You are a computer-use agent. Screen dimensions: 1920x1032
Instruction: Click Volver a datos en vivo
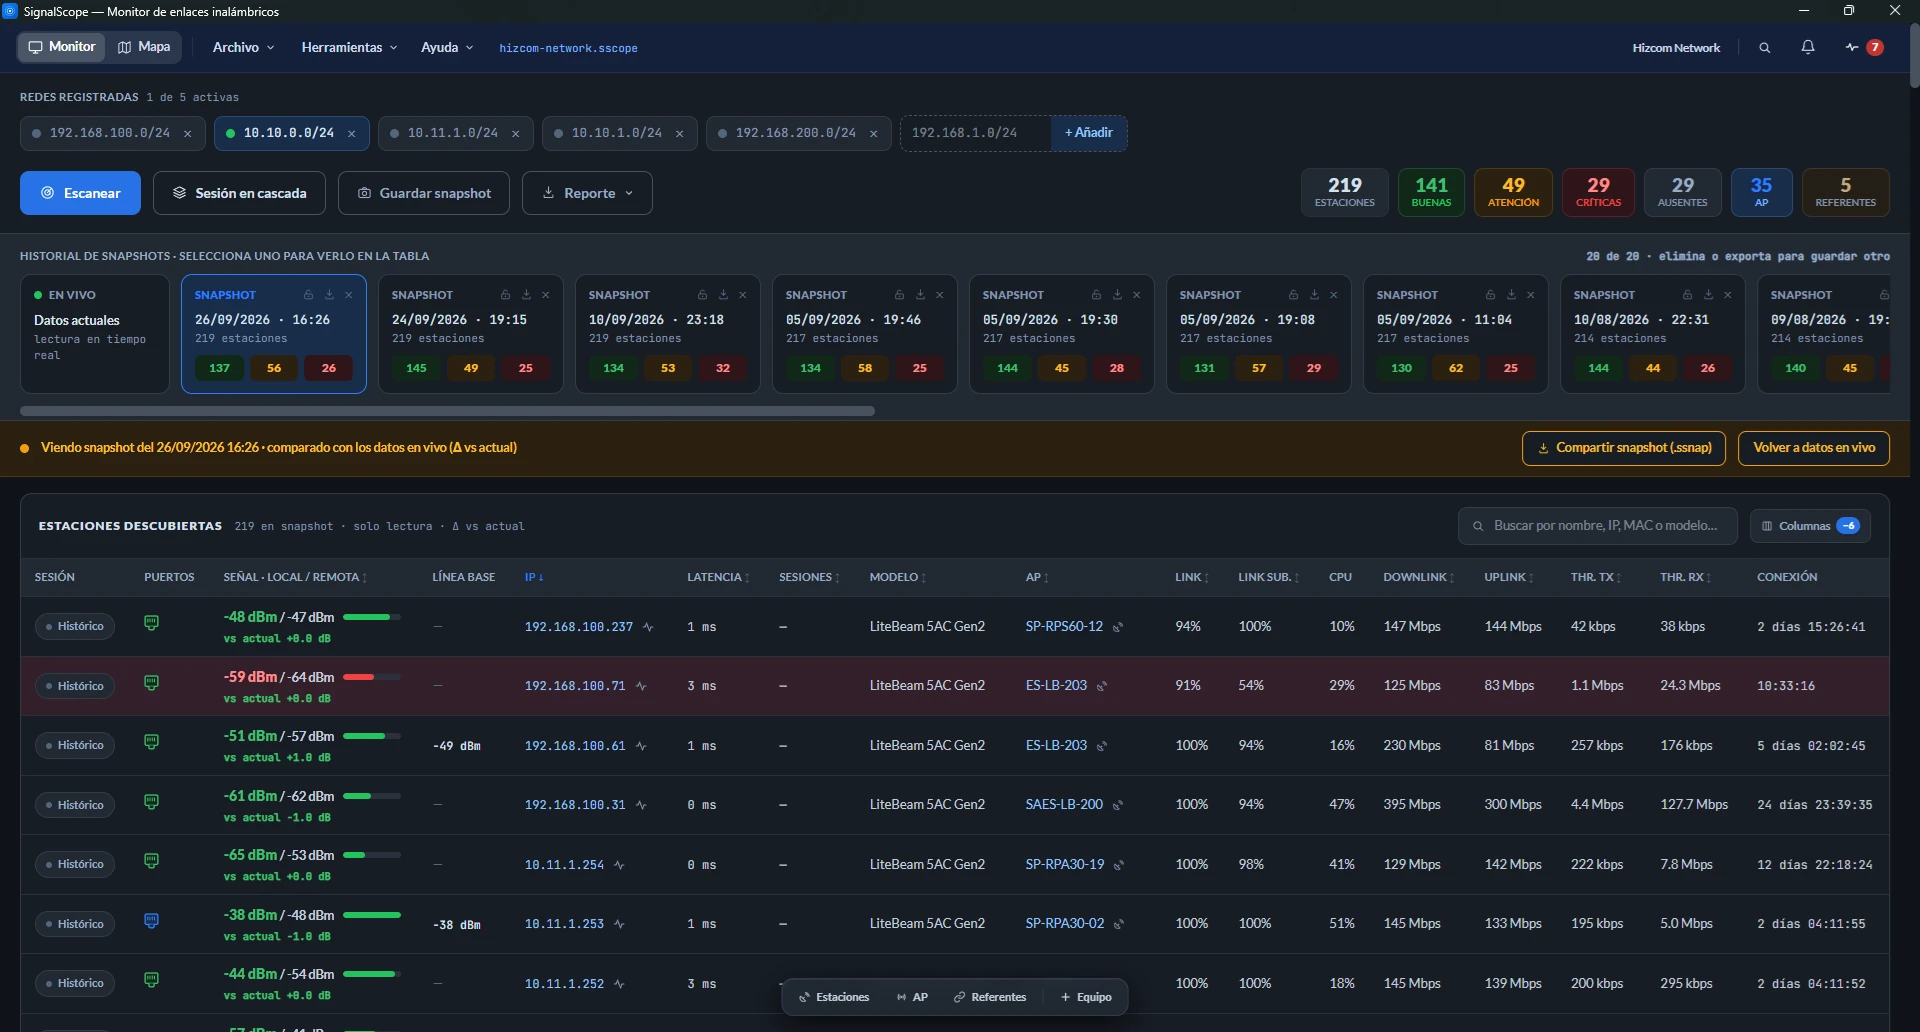tap(1814, 448)
